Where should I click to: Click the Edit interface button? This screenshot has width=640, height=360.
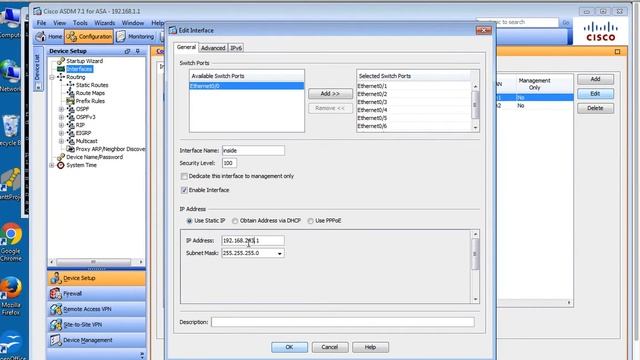pos(596,93)
